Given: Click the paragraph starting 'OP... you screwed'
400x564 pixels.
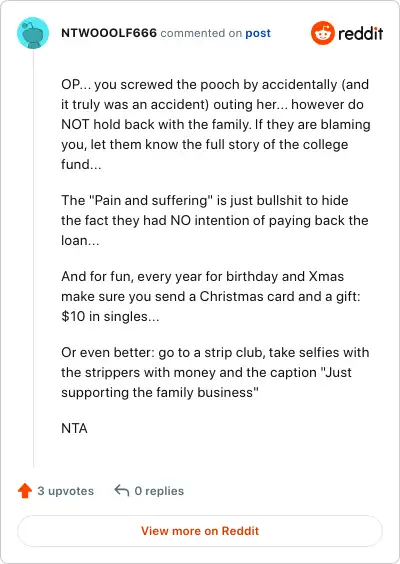Looking at the screenshot, I should pyautogui.click(x=215, y=124).
